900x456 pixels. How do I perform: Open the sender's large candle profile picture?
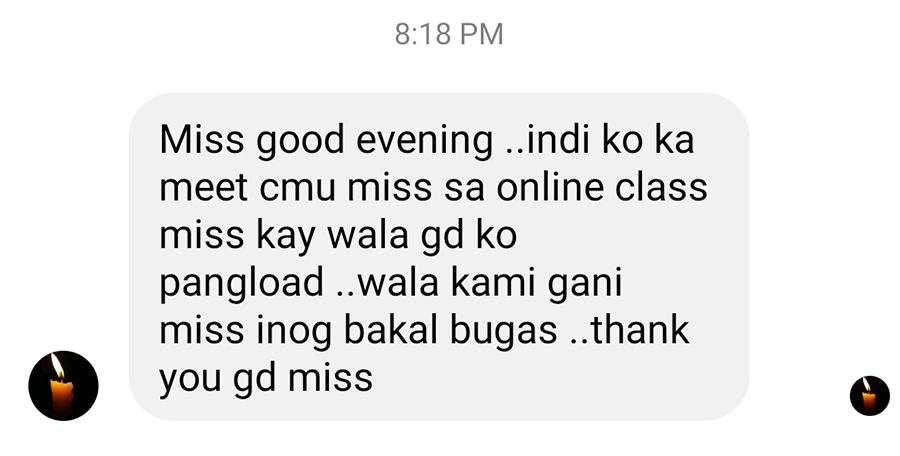coord(63,386)
